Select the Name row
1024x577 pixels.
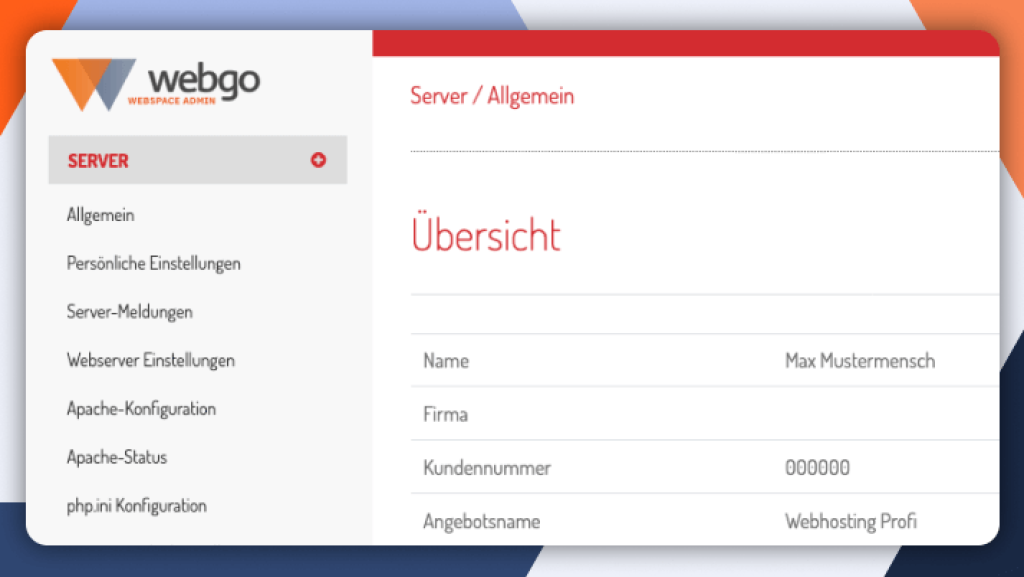click(x=447, y=360)
